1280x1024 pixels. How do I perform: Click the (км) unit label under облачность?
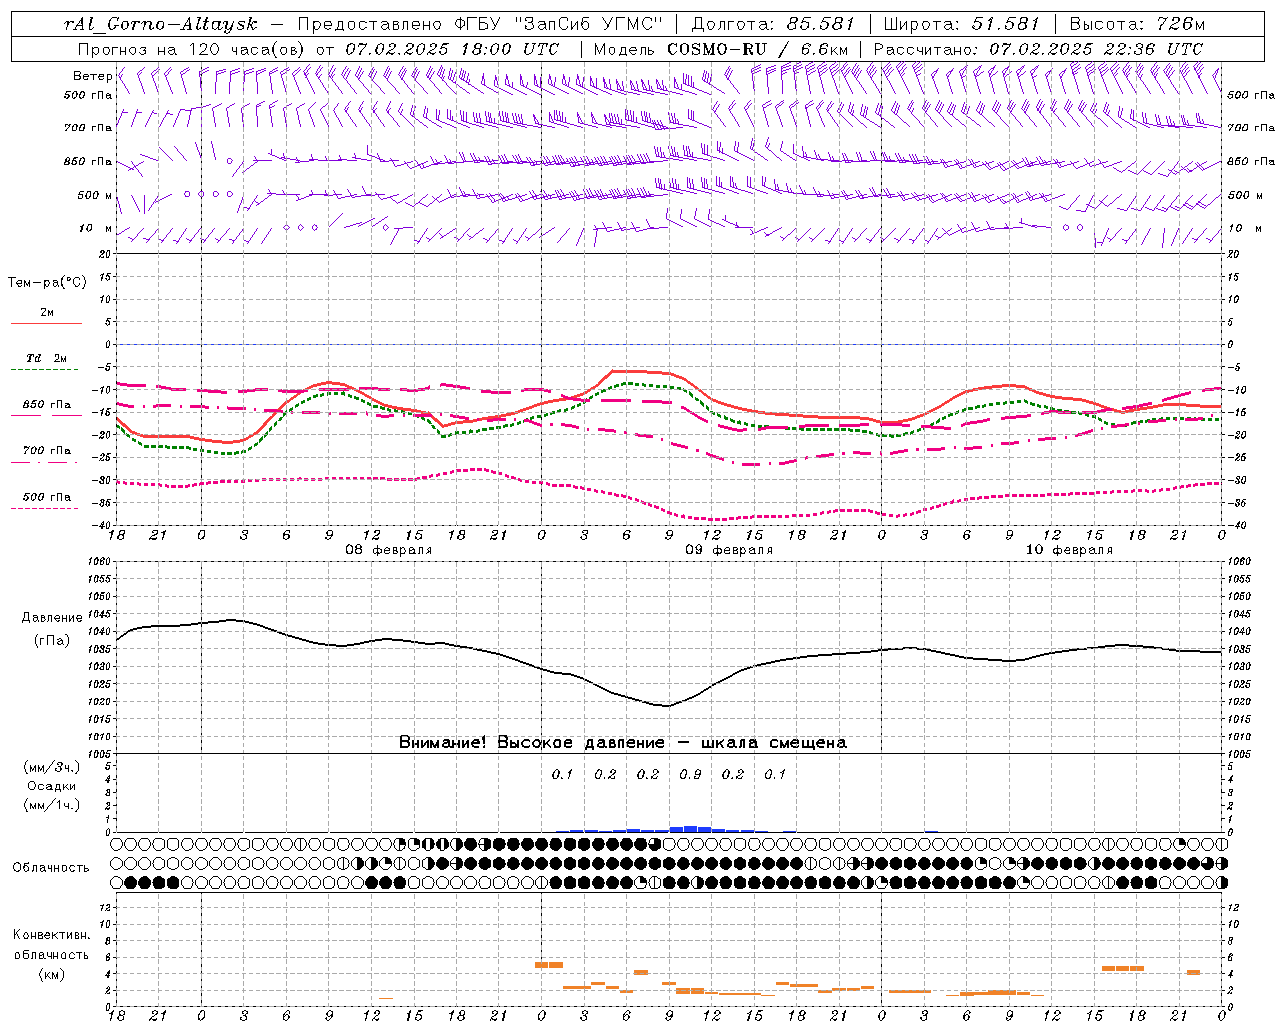52,974
